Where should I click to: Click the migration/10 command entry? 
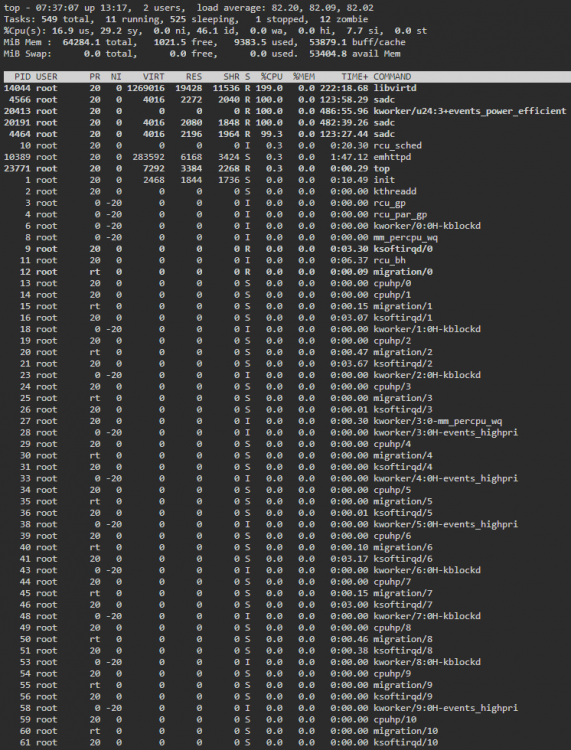click(406, 731)
